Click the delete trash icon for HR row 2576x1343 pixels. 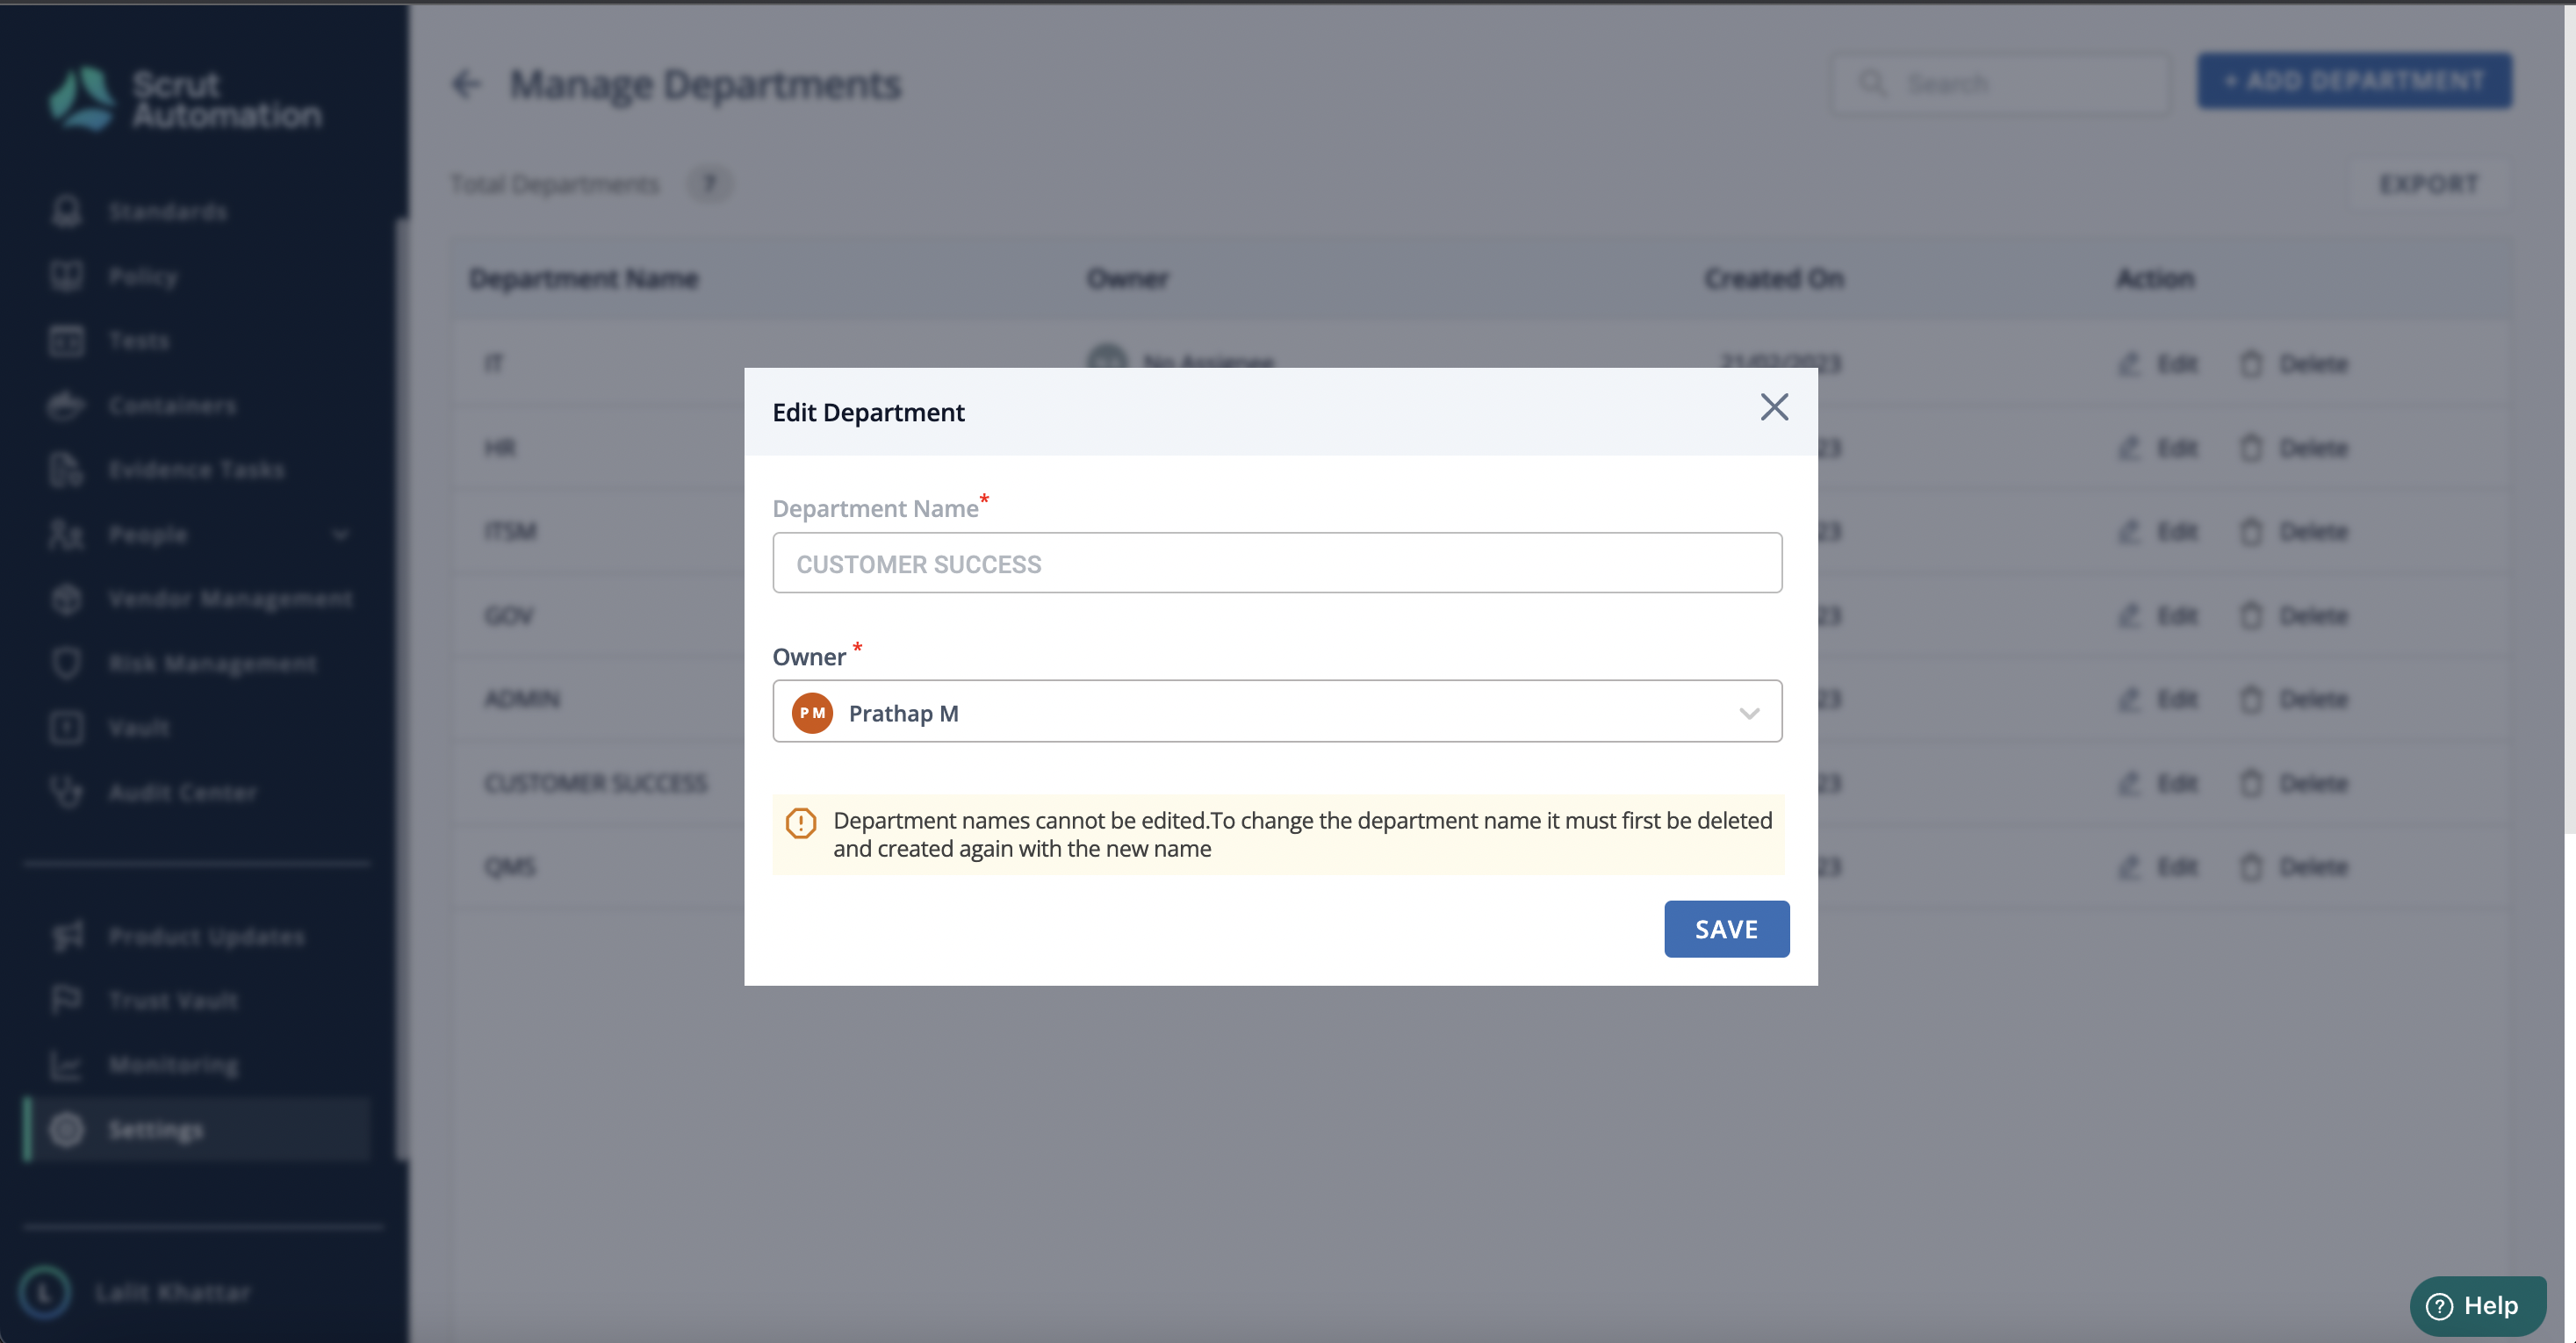(2251, 448)
